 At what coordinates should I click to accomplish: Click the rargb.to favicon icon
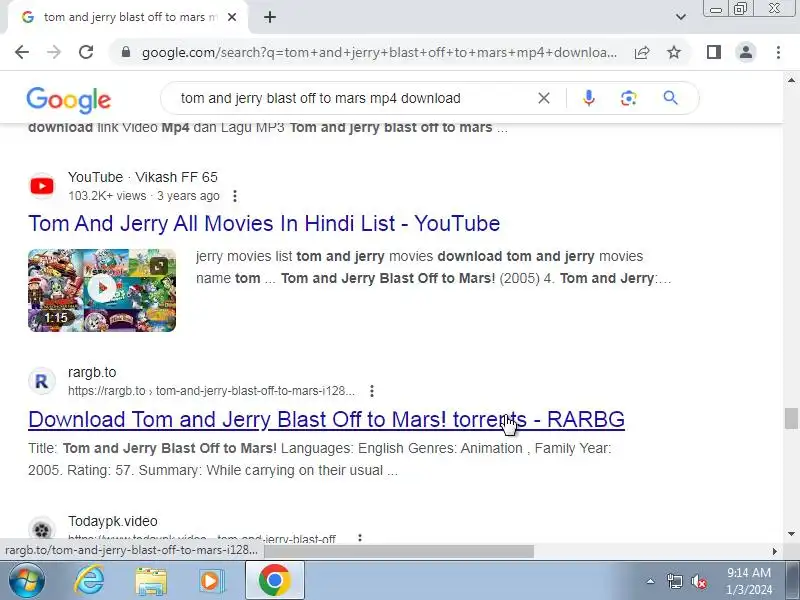tap(42, 381)
